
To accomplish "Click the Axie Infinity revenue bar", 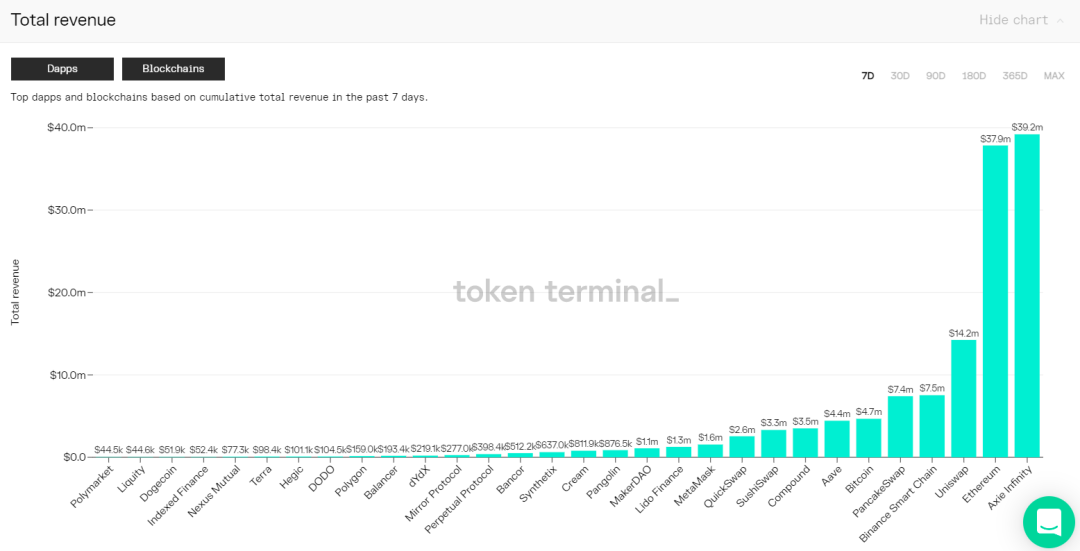I will click(x=1027, y=295).
